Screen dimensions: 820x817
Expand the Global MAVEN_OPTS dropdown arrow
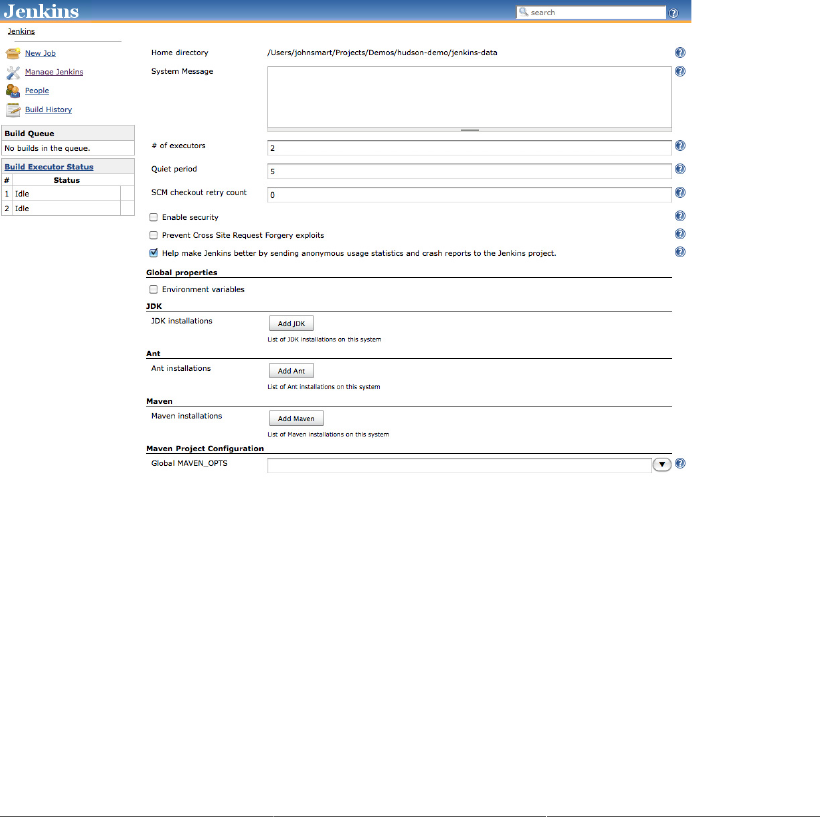[x=662, y=464]
